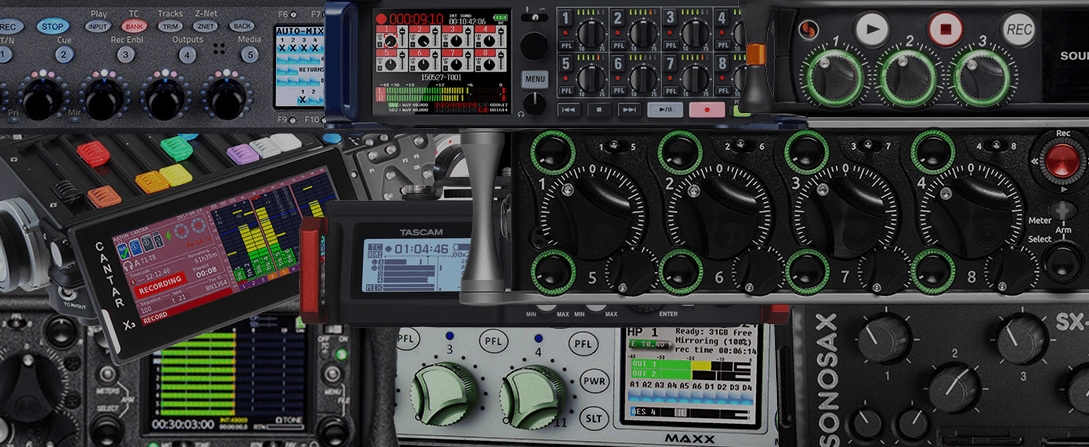Arm track 1 on the Zoom recorder
The image size is (1089, 447).
coord(567,19)
